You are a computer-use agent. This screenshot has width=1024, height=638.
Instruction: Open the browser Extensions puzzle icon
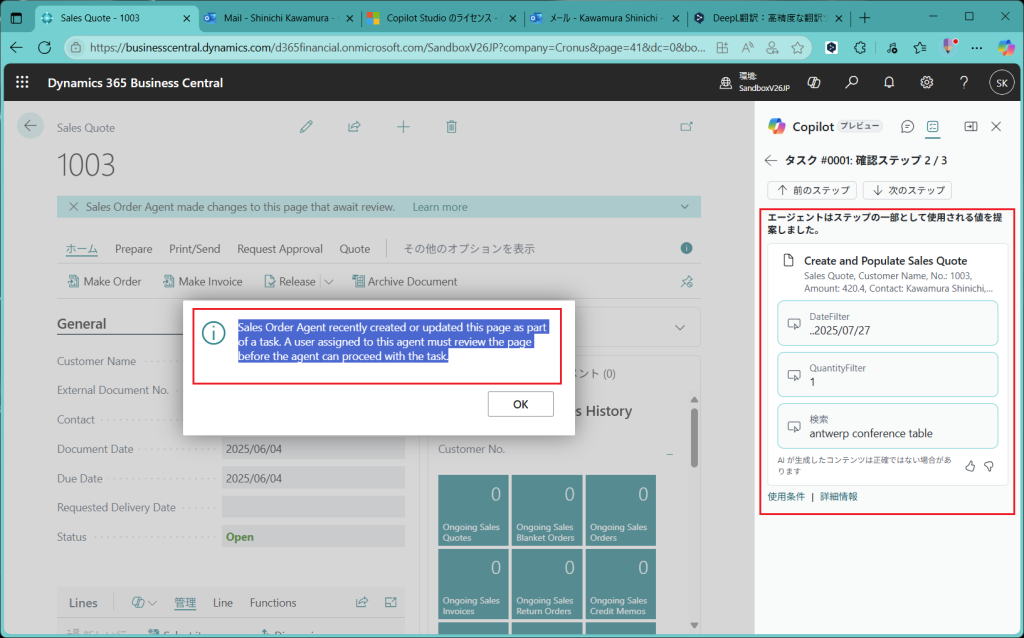click(860, 47)
